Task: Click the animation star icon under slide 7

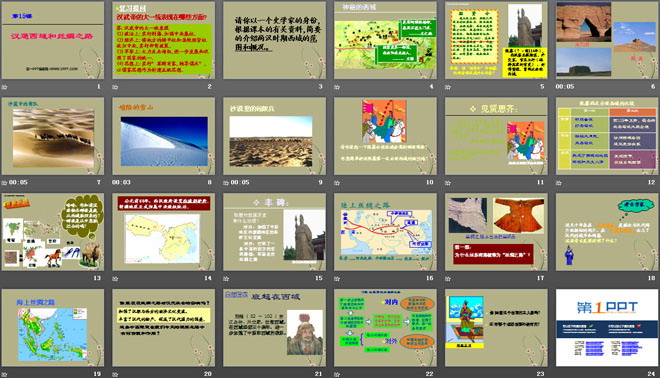Action: [5, 183]
